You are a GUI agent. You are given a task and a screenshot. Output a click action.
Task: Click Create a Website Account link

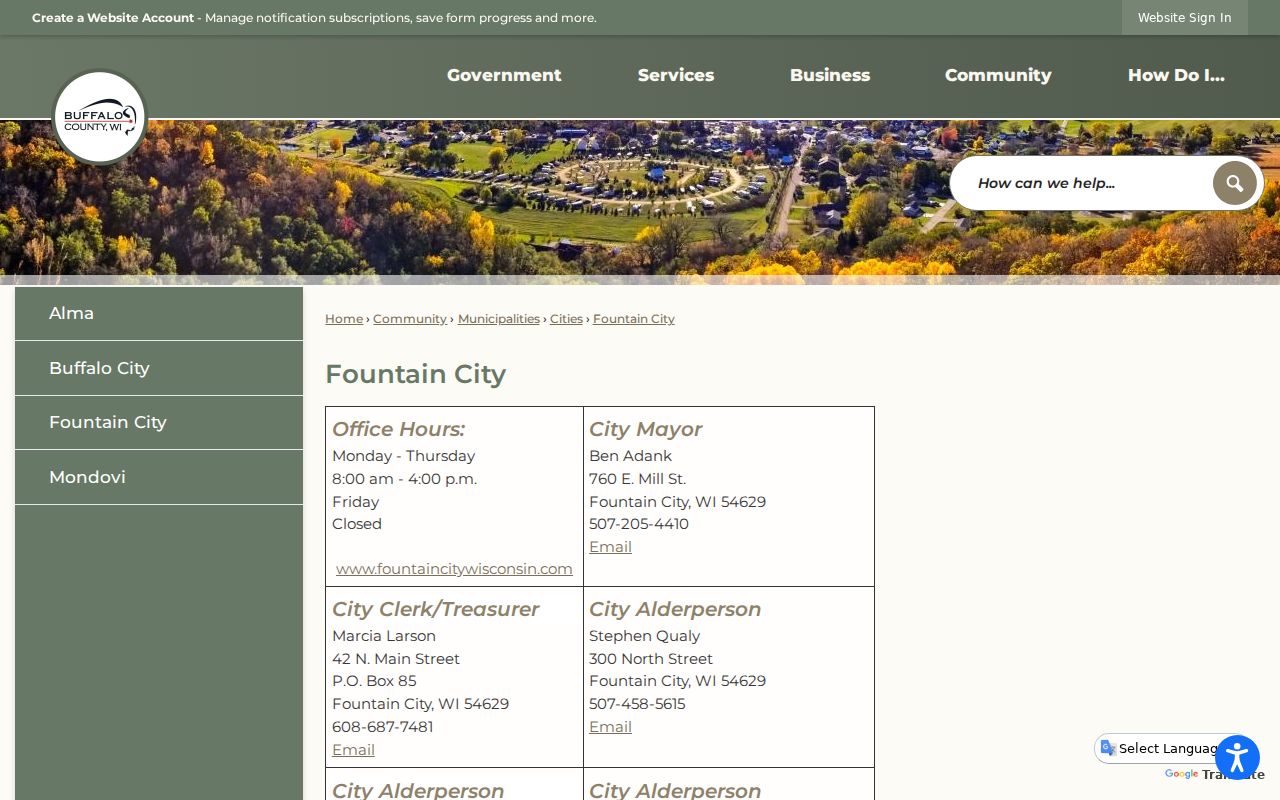coord(113,17)
